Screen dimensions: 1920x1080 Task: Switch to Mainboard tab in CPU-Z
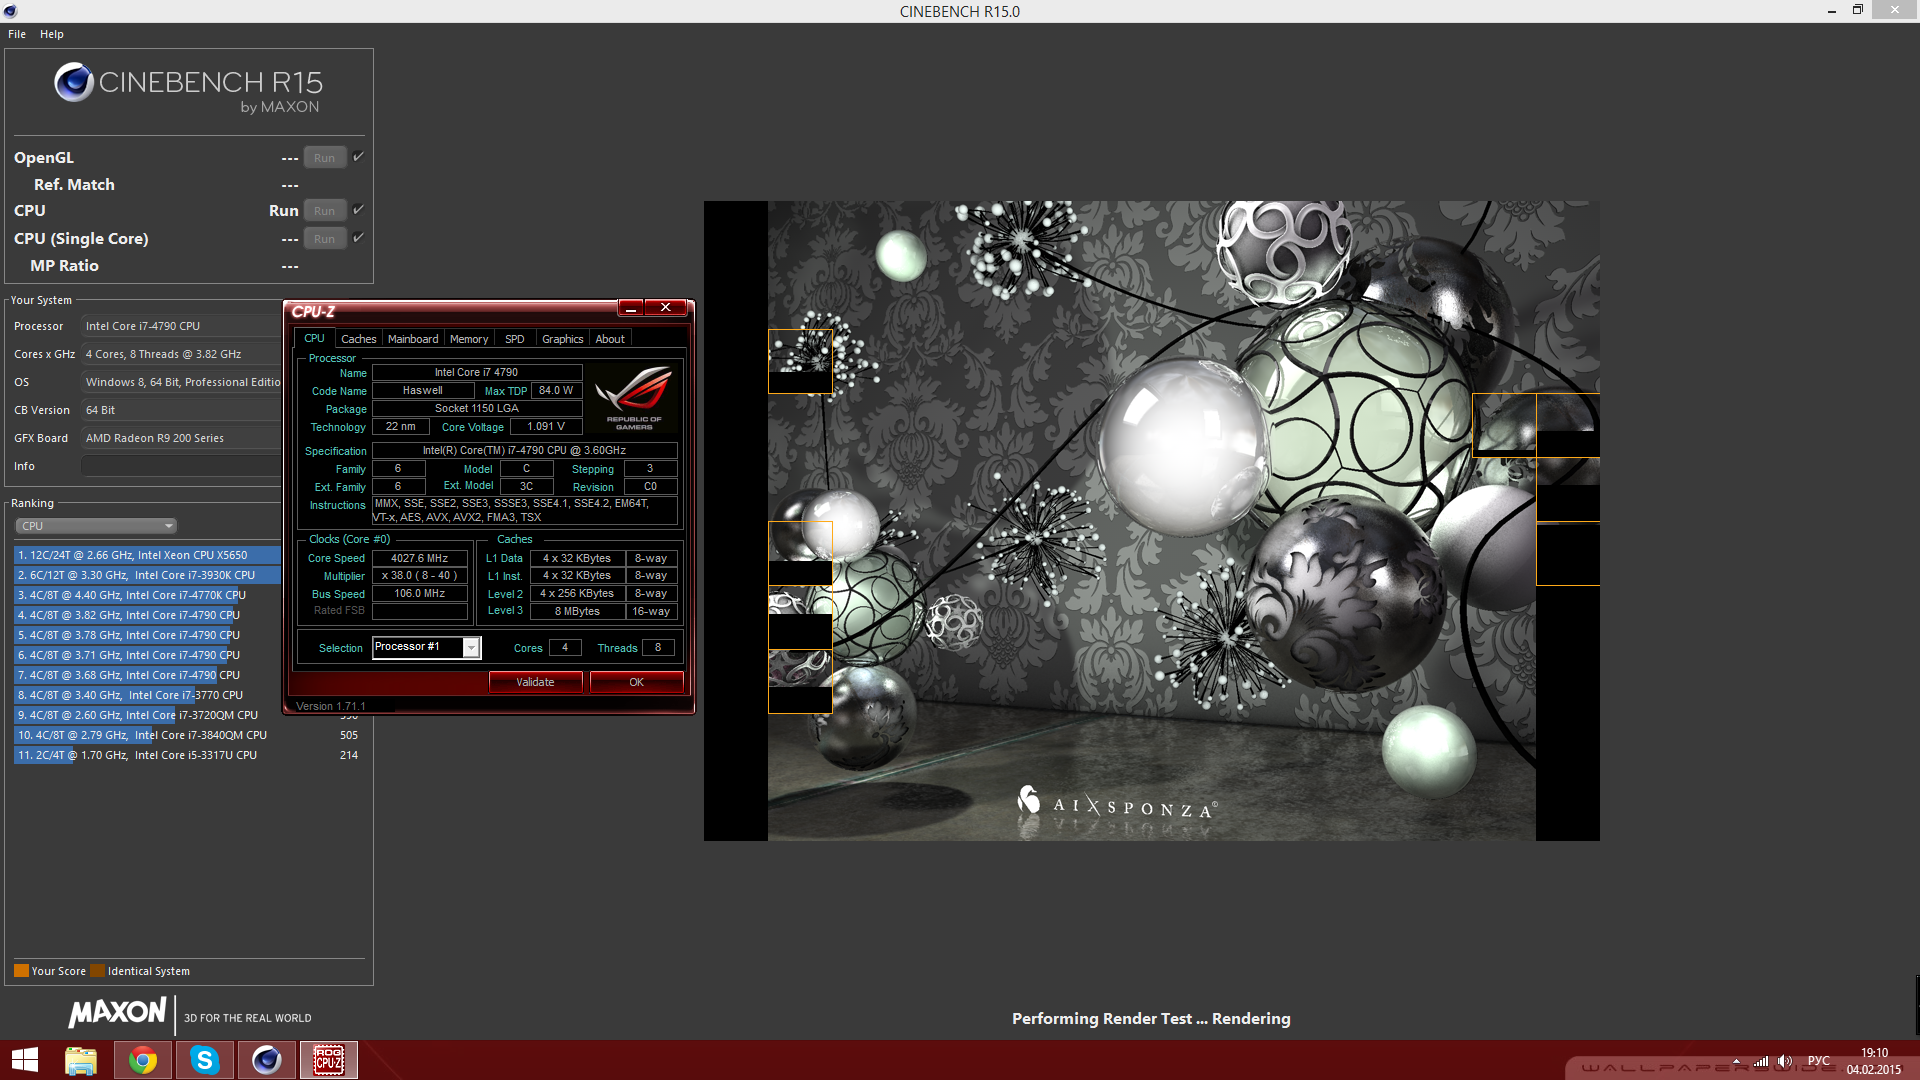click(x=413, y=339)
